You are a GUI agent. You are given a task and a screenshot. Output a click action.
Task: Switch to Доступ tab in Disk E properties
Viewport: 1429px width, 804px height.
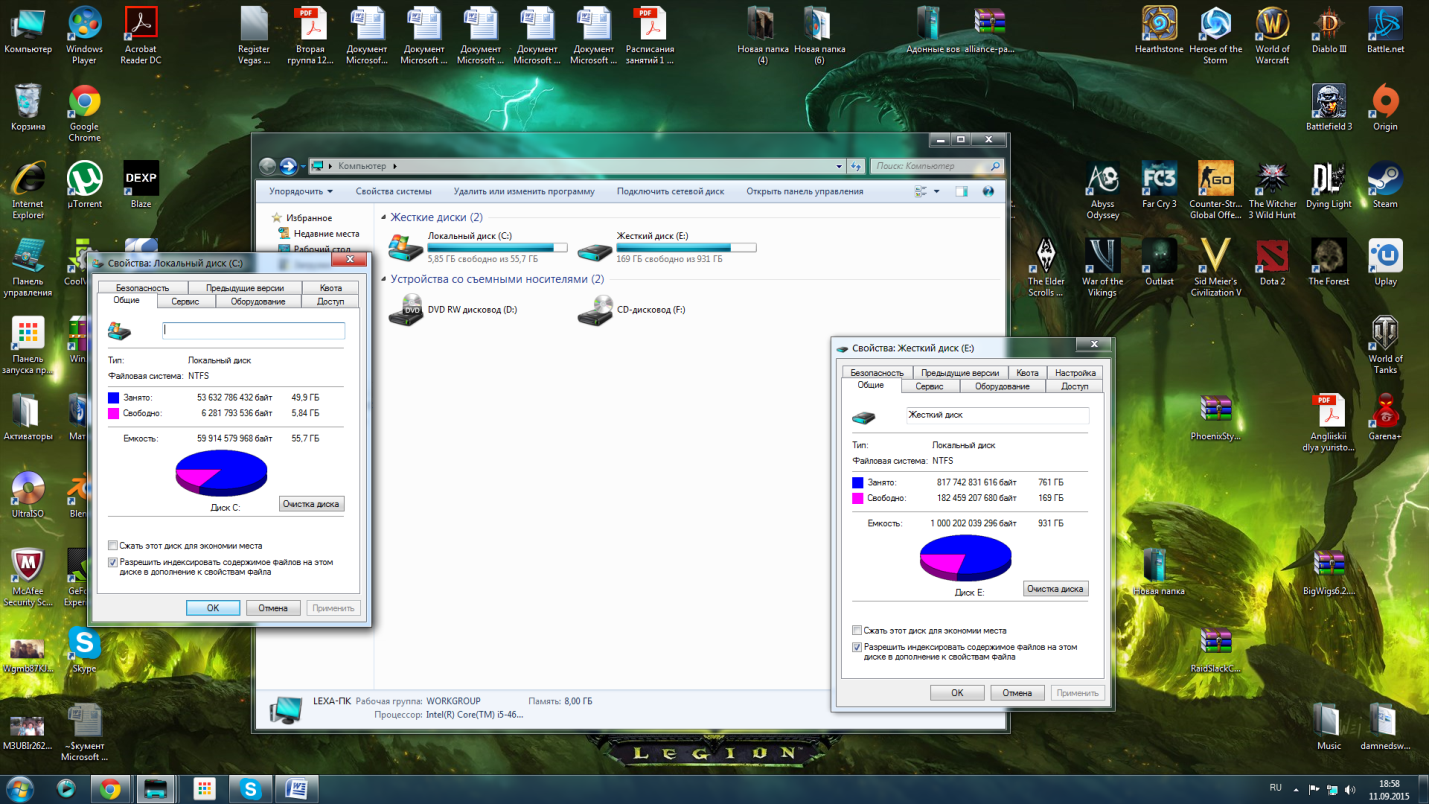click(1075, 386)
